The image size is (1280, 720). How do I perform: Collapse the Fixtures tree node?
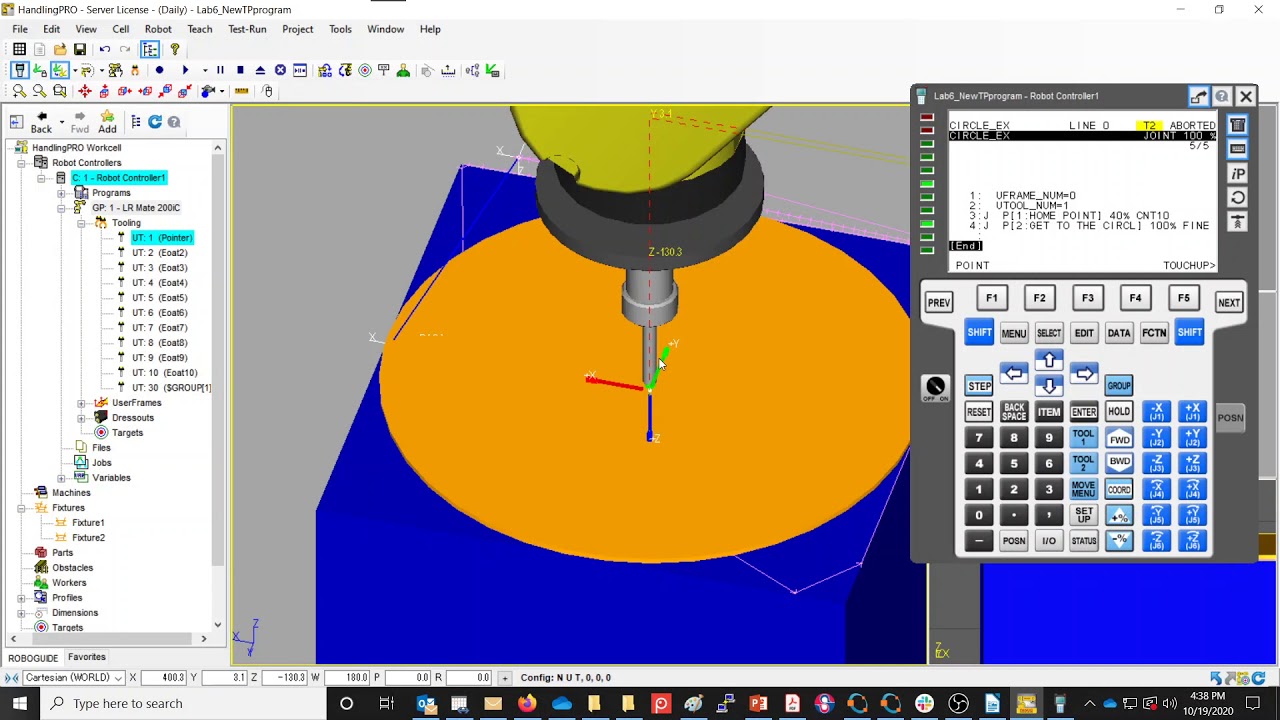click(22, 508)
